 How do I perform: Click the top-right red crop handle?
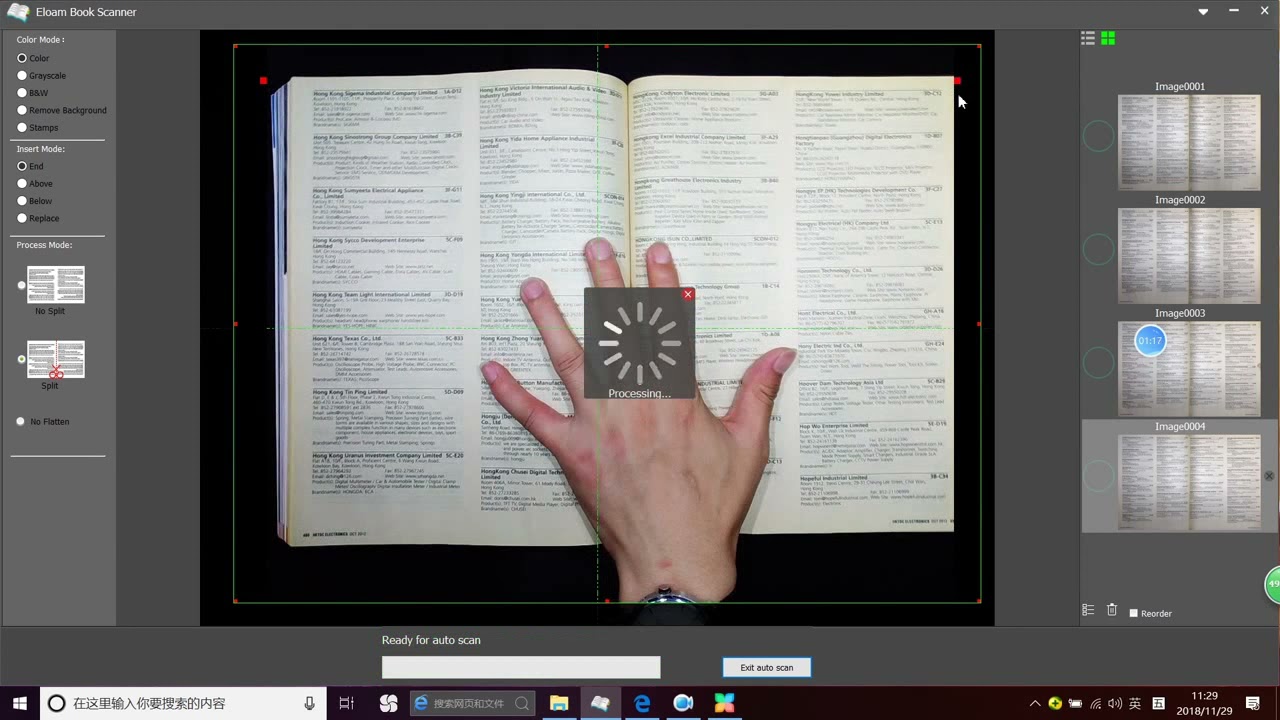[957, 80]
